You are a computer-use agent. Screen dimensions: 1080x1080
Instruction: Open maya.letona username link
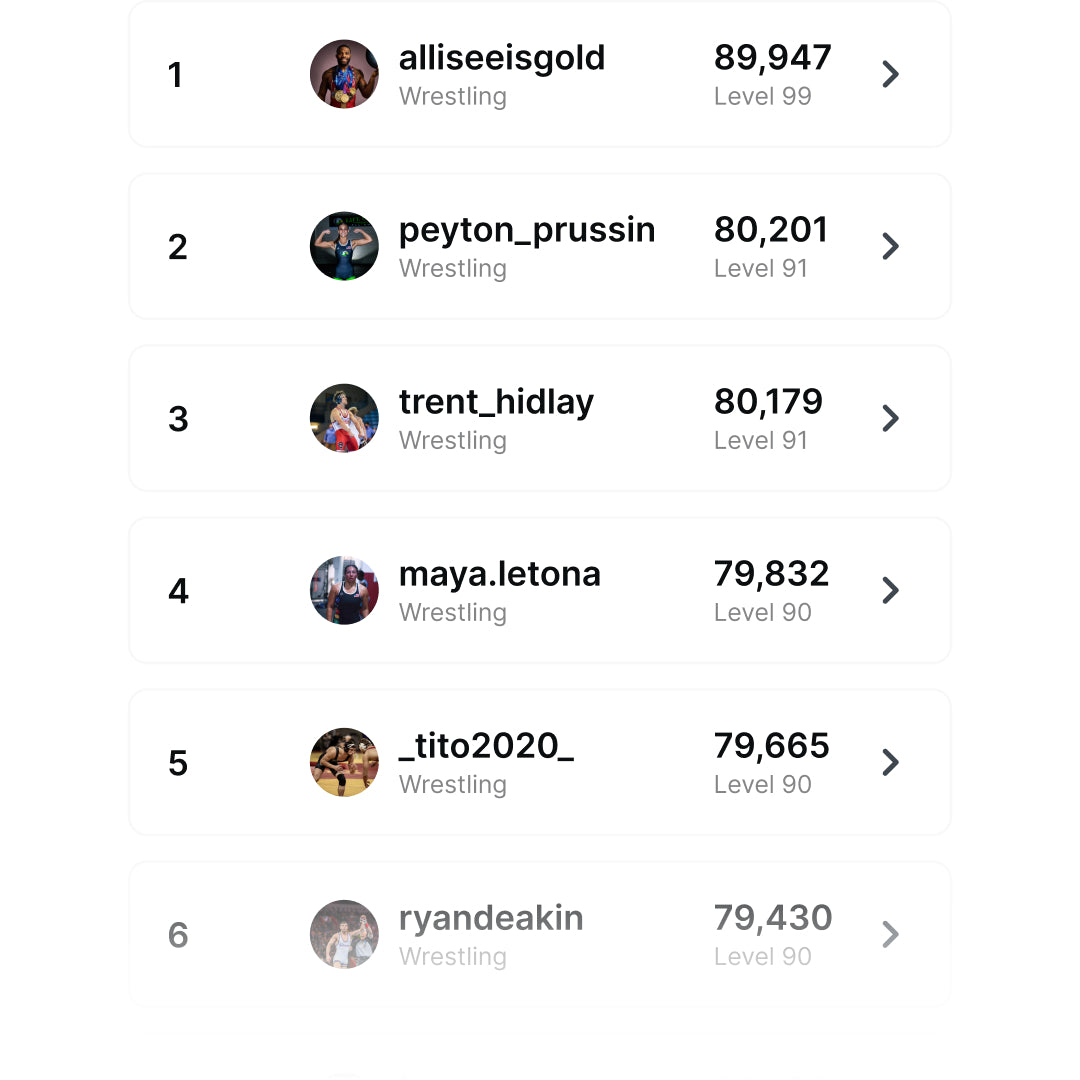click(x=500, y=574)
